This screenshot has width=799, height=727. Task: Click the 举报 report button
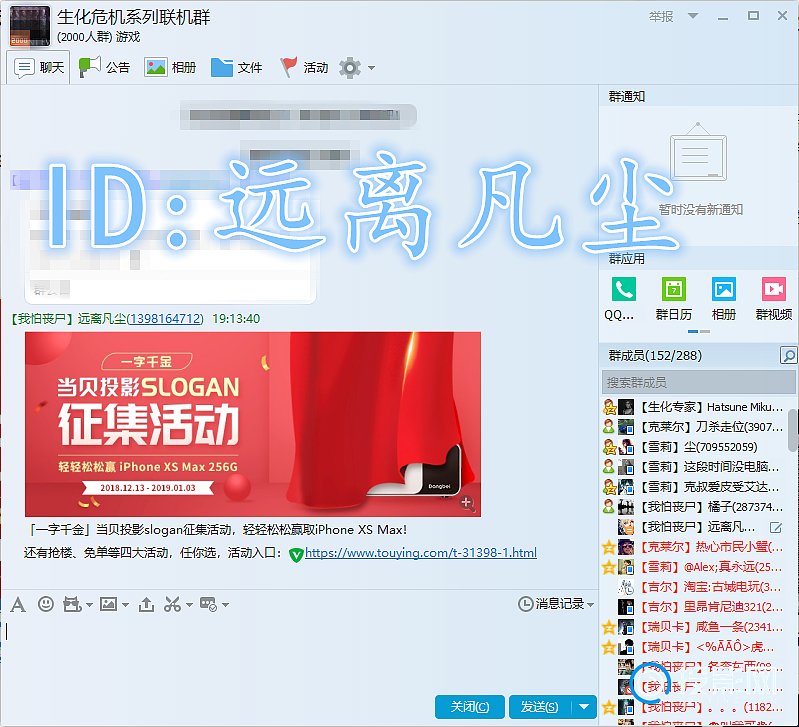tap(661, 17)
